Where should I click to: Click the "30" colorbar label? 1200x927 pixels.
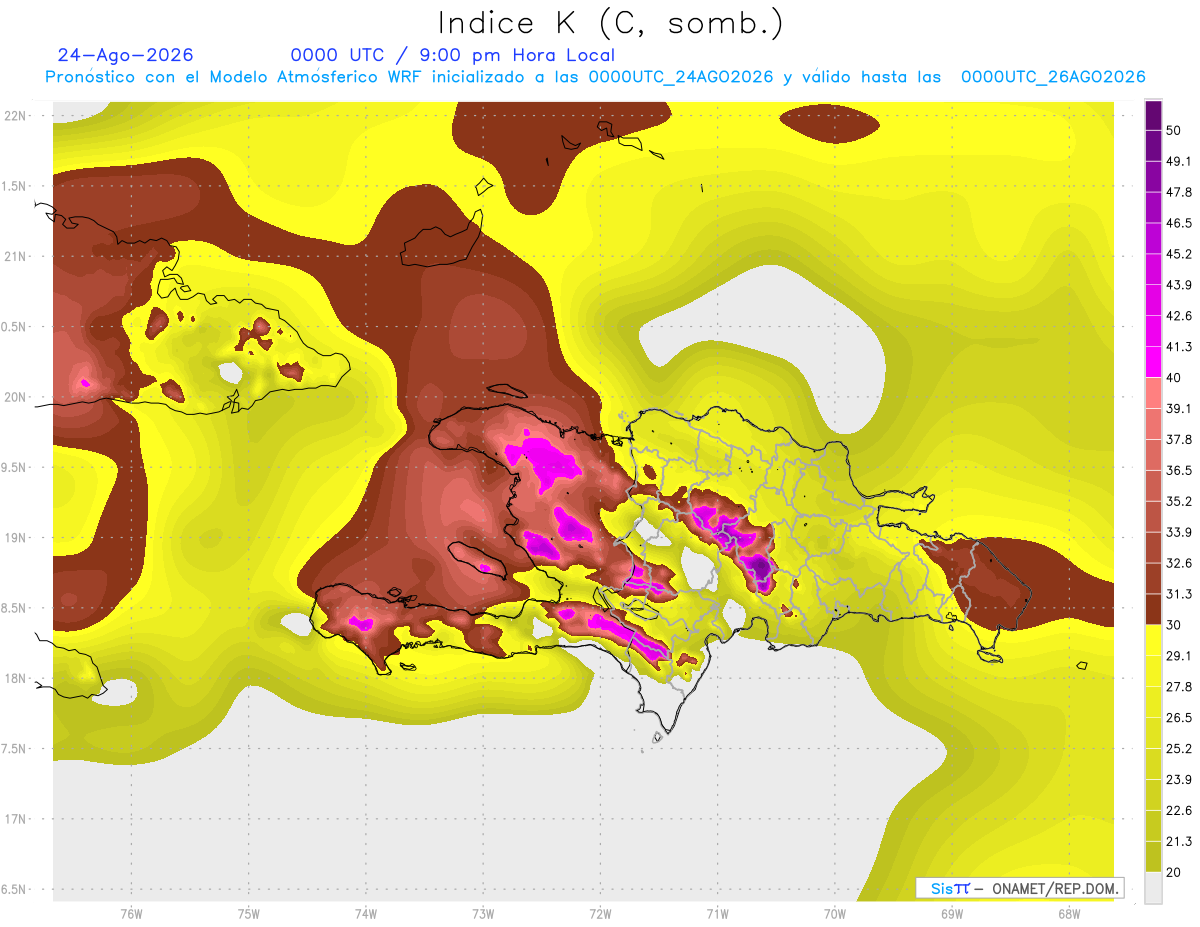(x=1174, y=625)
